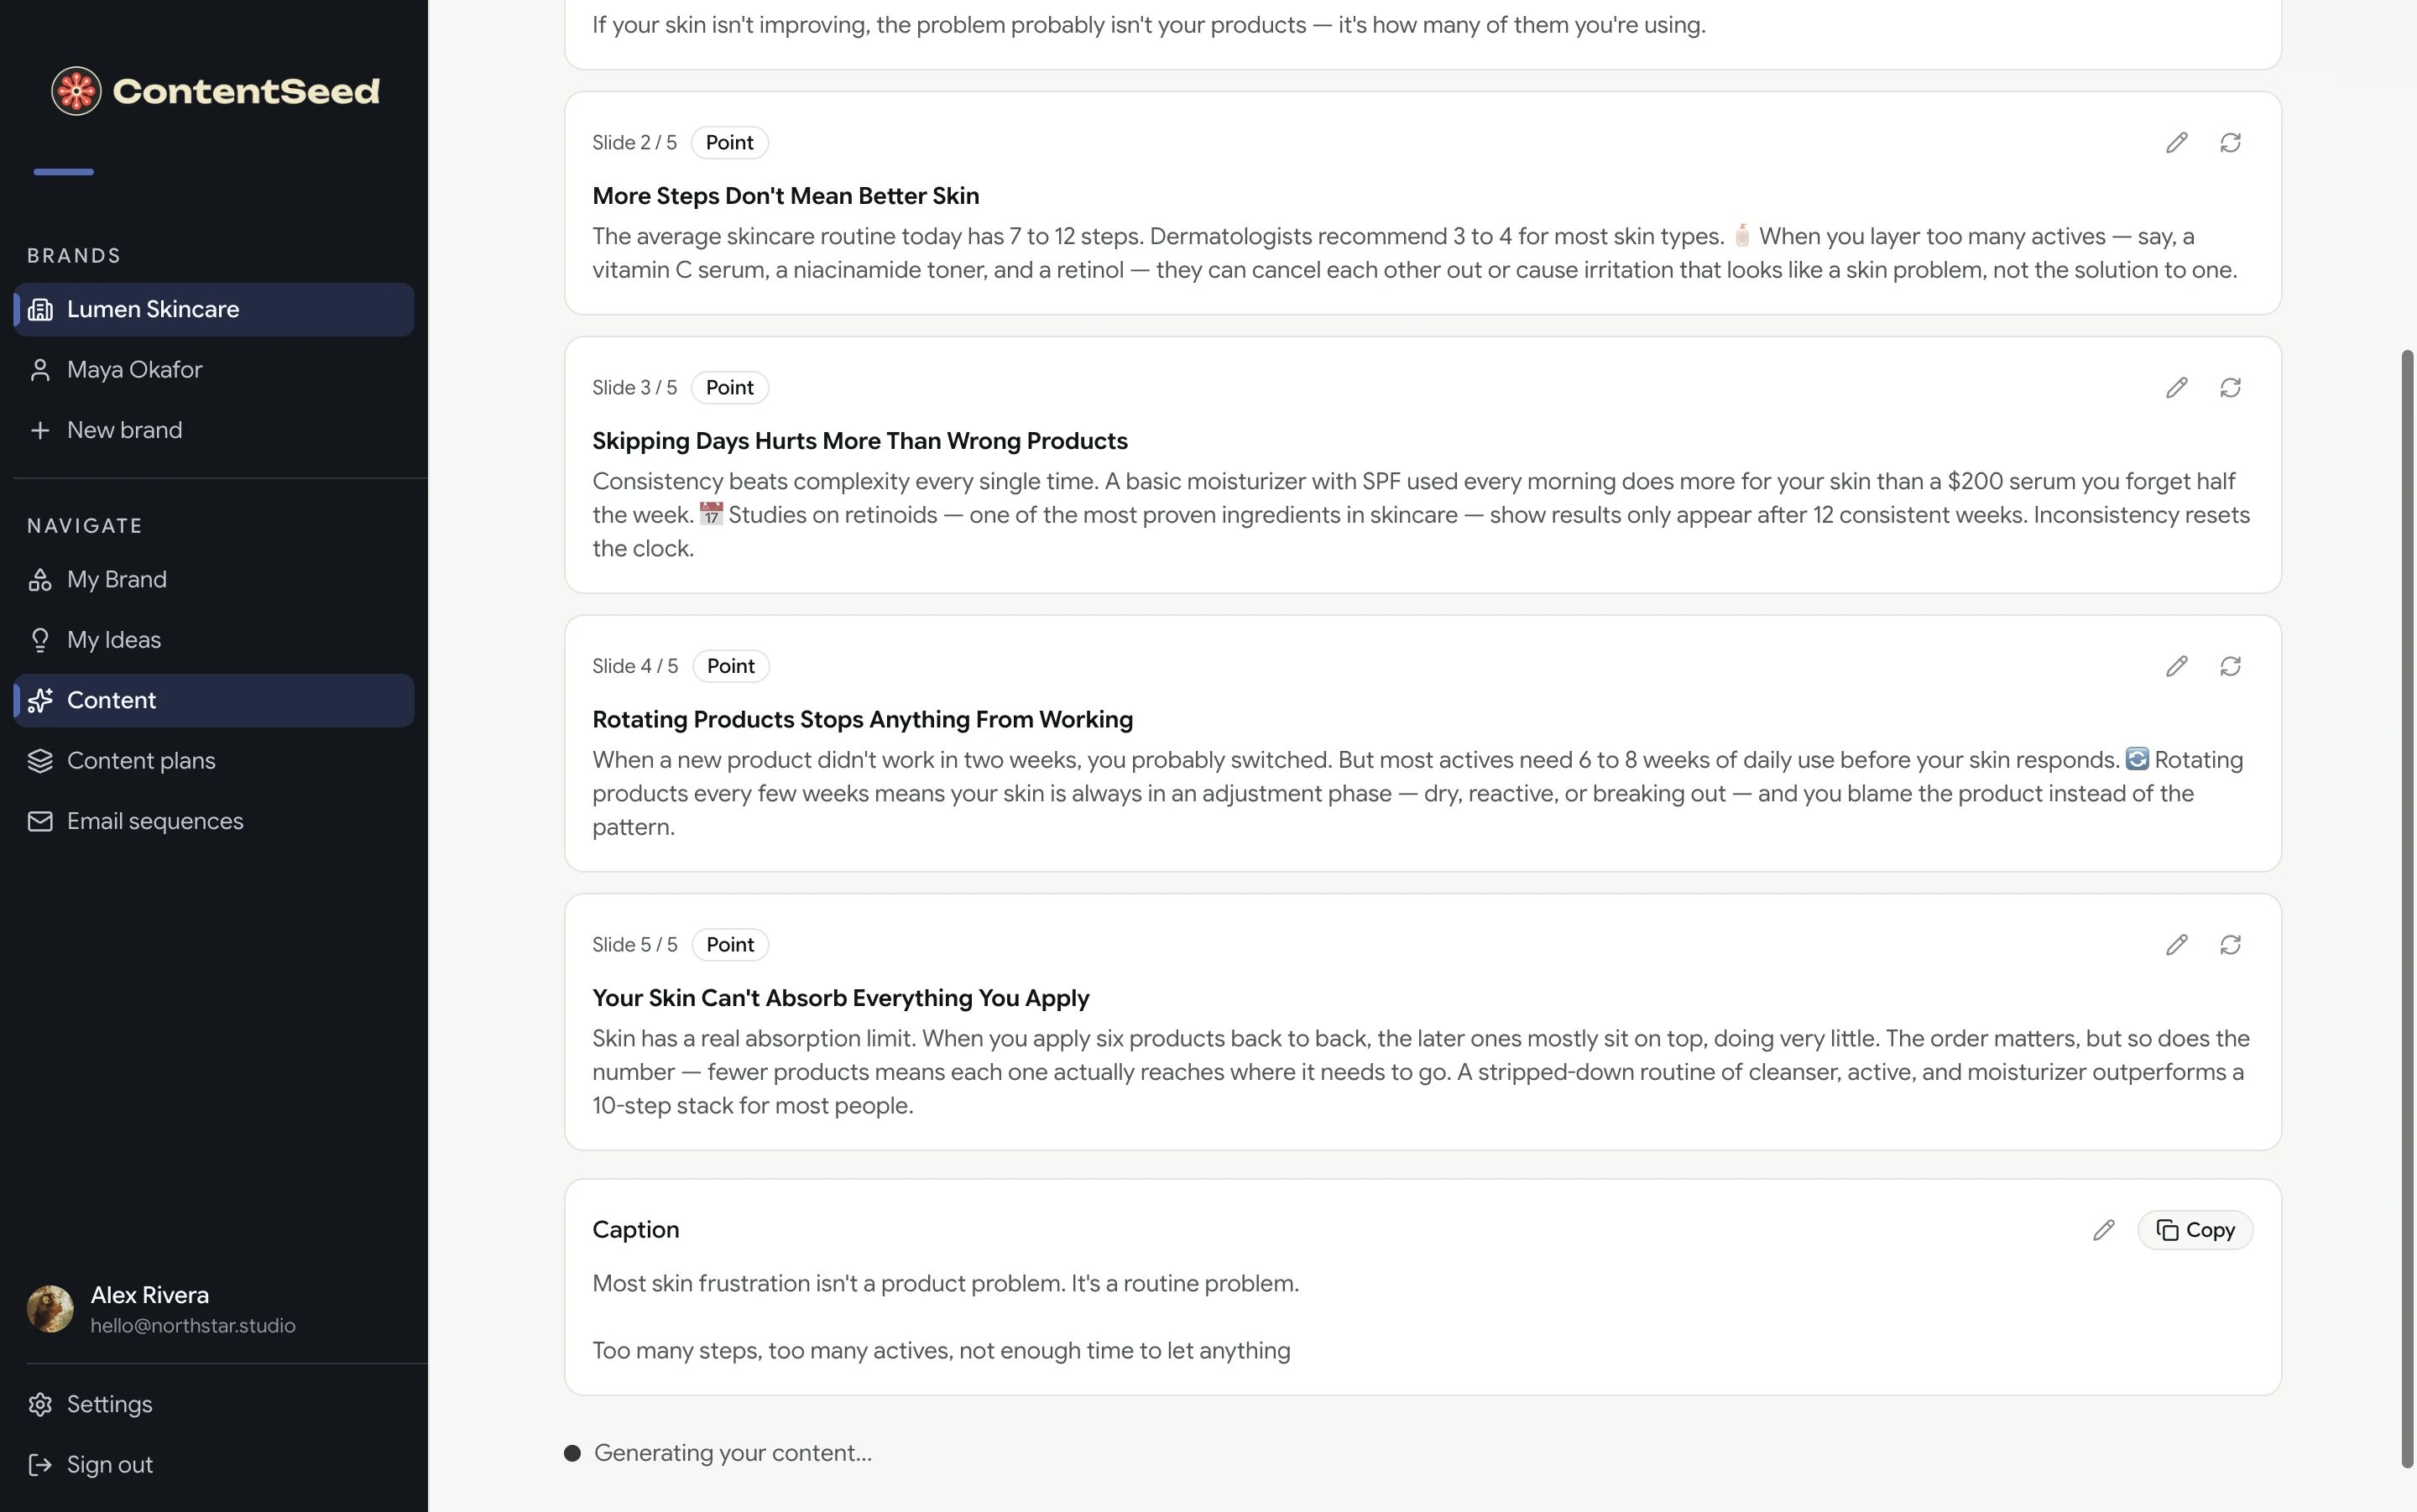The width and height of the screenshot is (2417, 1512).
Task: Open Settings
Action: pos(214,1404)
